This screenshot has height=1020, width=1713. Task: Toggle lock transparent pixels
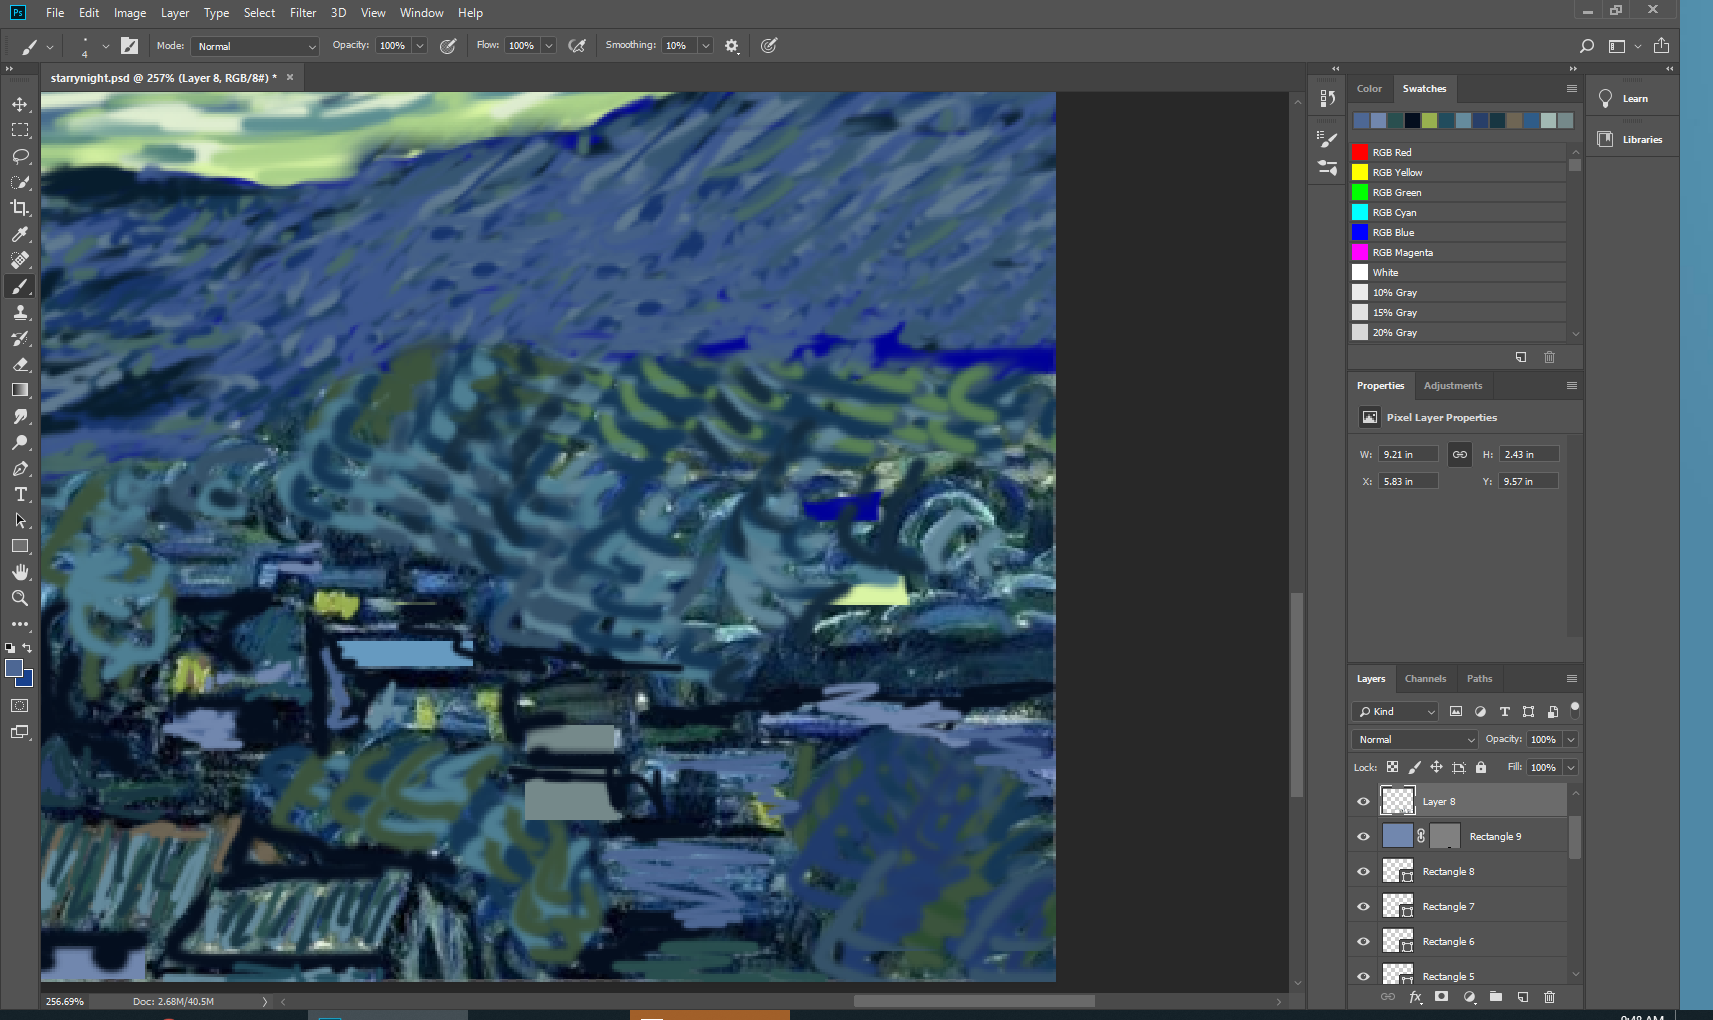tap(1392, 767)
